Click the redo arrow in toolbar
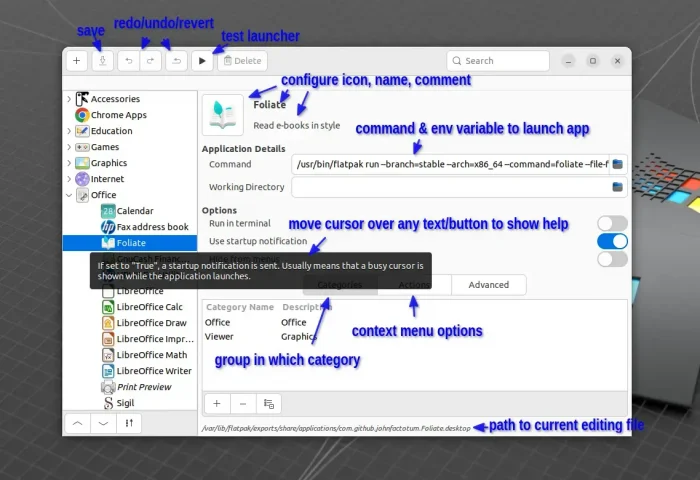 click(151, 61)
